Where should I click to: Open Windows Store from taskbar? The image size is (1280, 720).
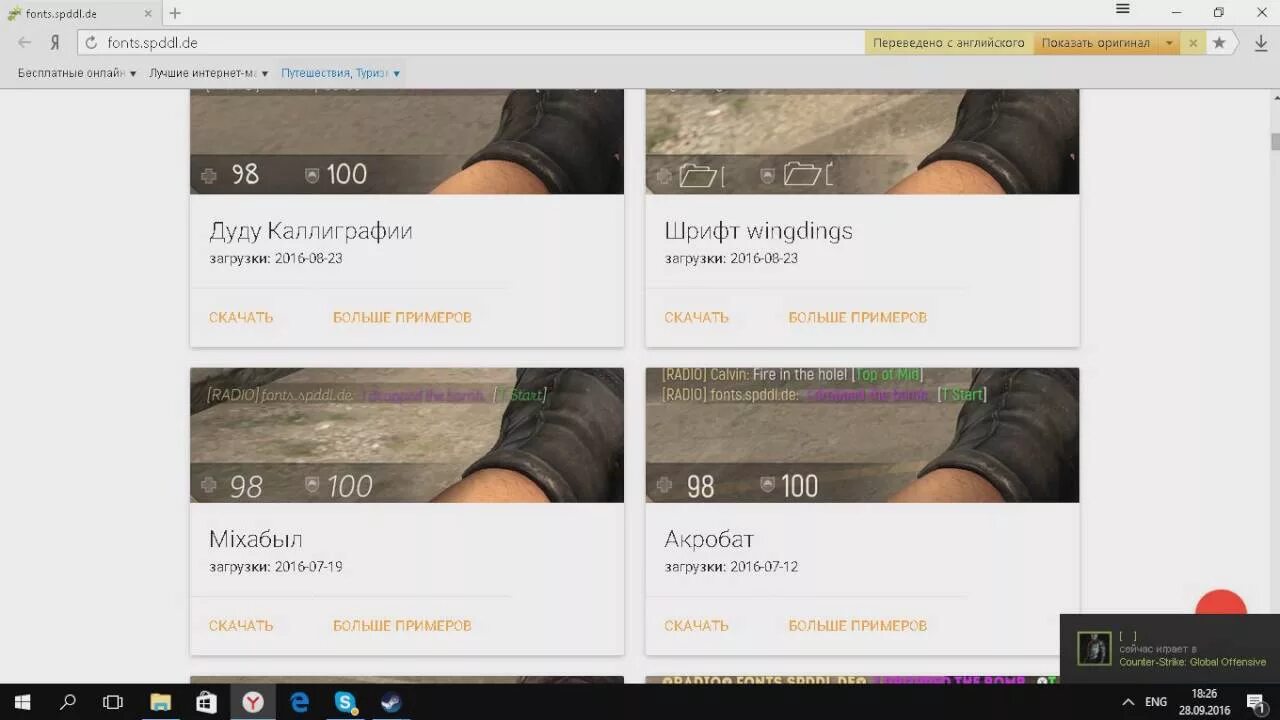click(206, 702)
